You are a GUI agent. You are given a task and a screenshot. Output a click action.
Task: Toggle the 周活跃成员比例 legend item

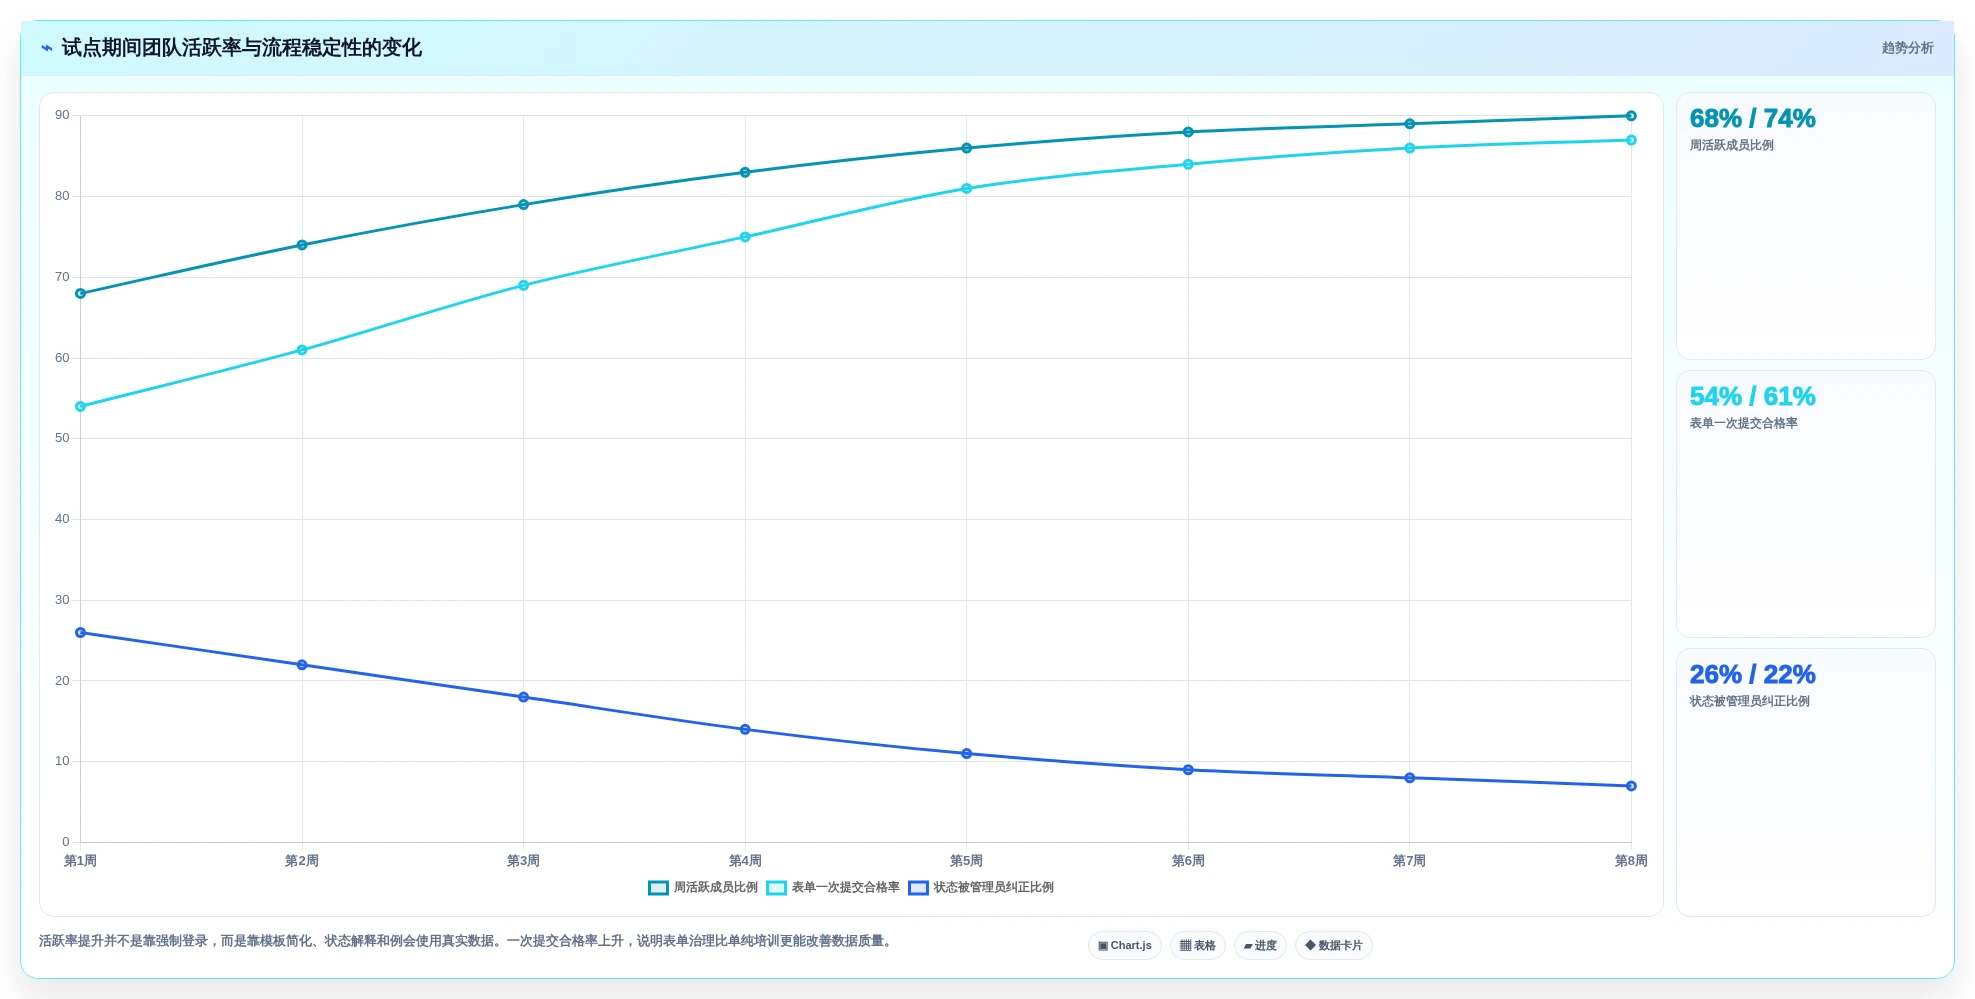coord(703,887)
